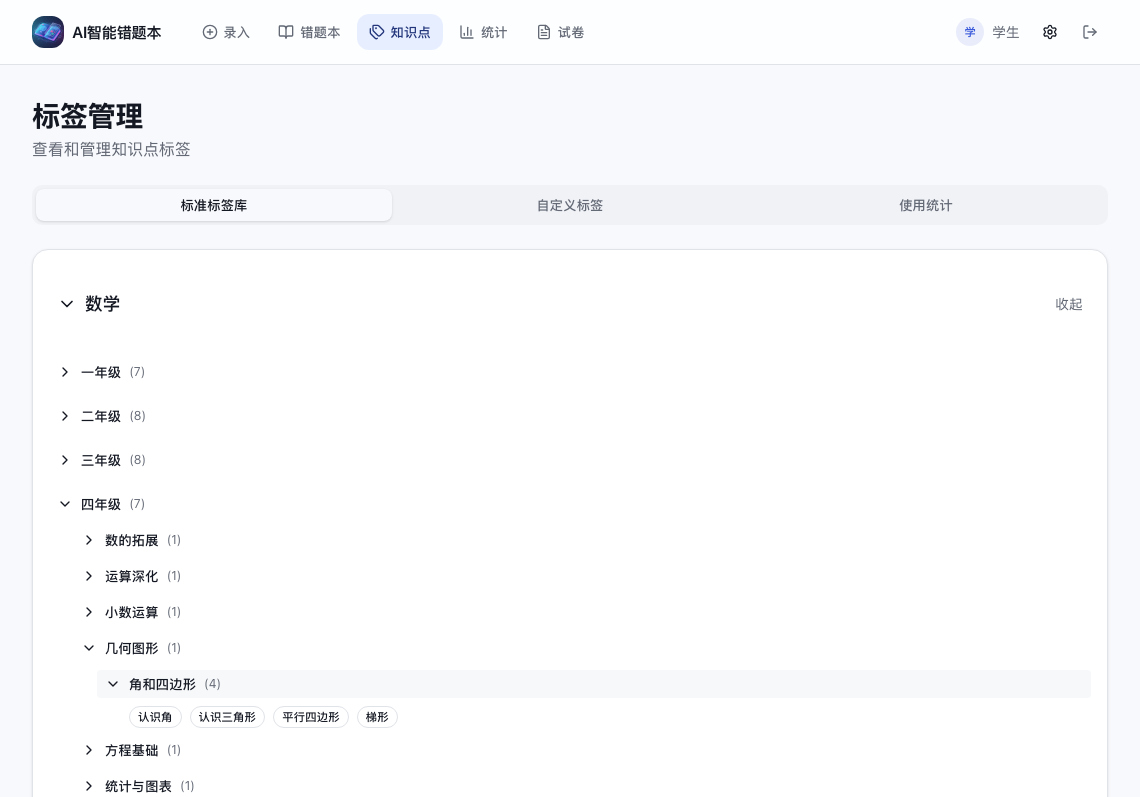Click the 二年级 row label
The width and height of the screenshot is (1140, 797).
click(x=101, y=416)
